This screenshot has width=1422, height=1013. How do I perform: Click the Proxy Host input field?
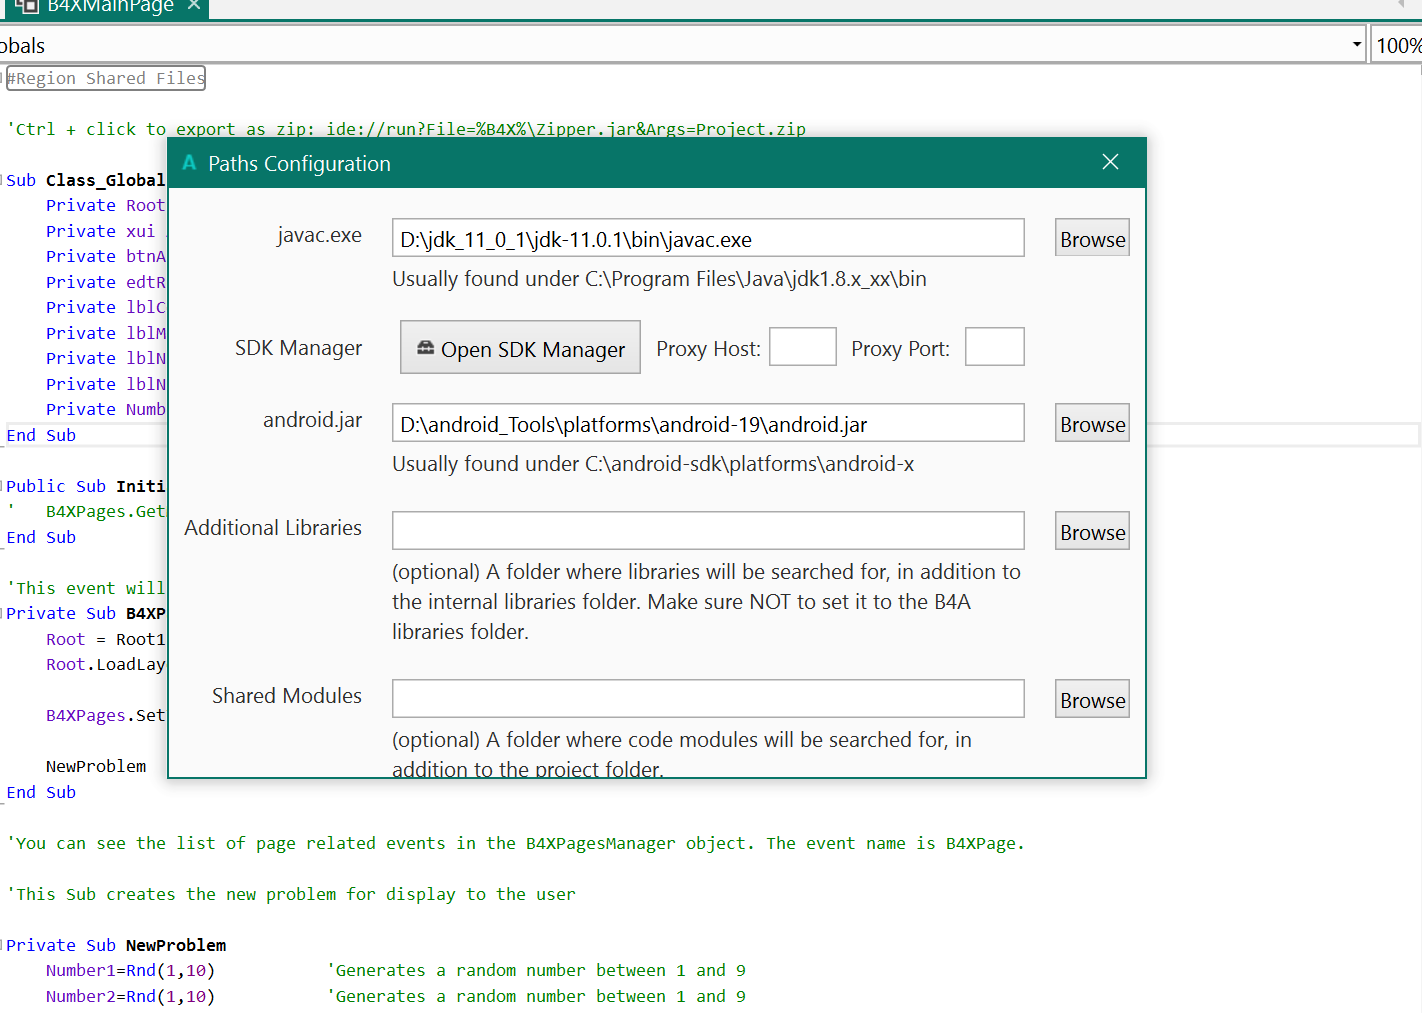coord(803,347)
